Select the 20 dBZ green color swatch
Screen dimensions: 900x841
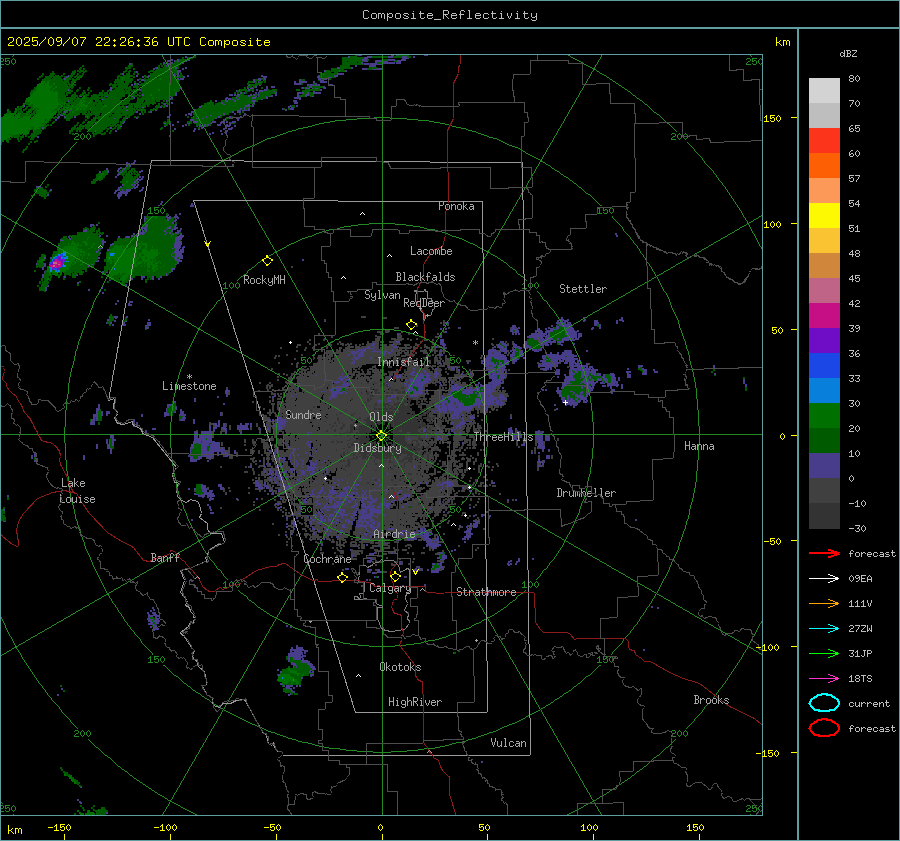[x=824, y=416]
